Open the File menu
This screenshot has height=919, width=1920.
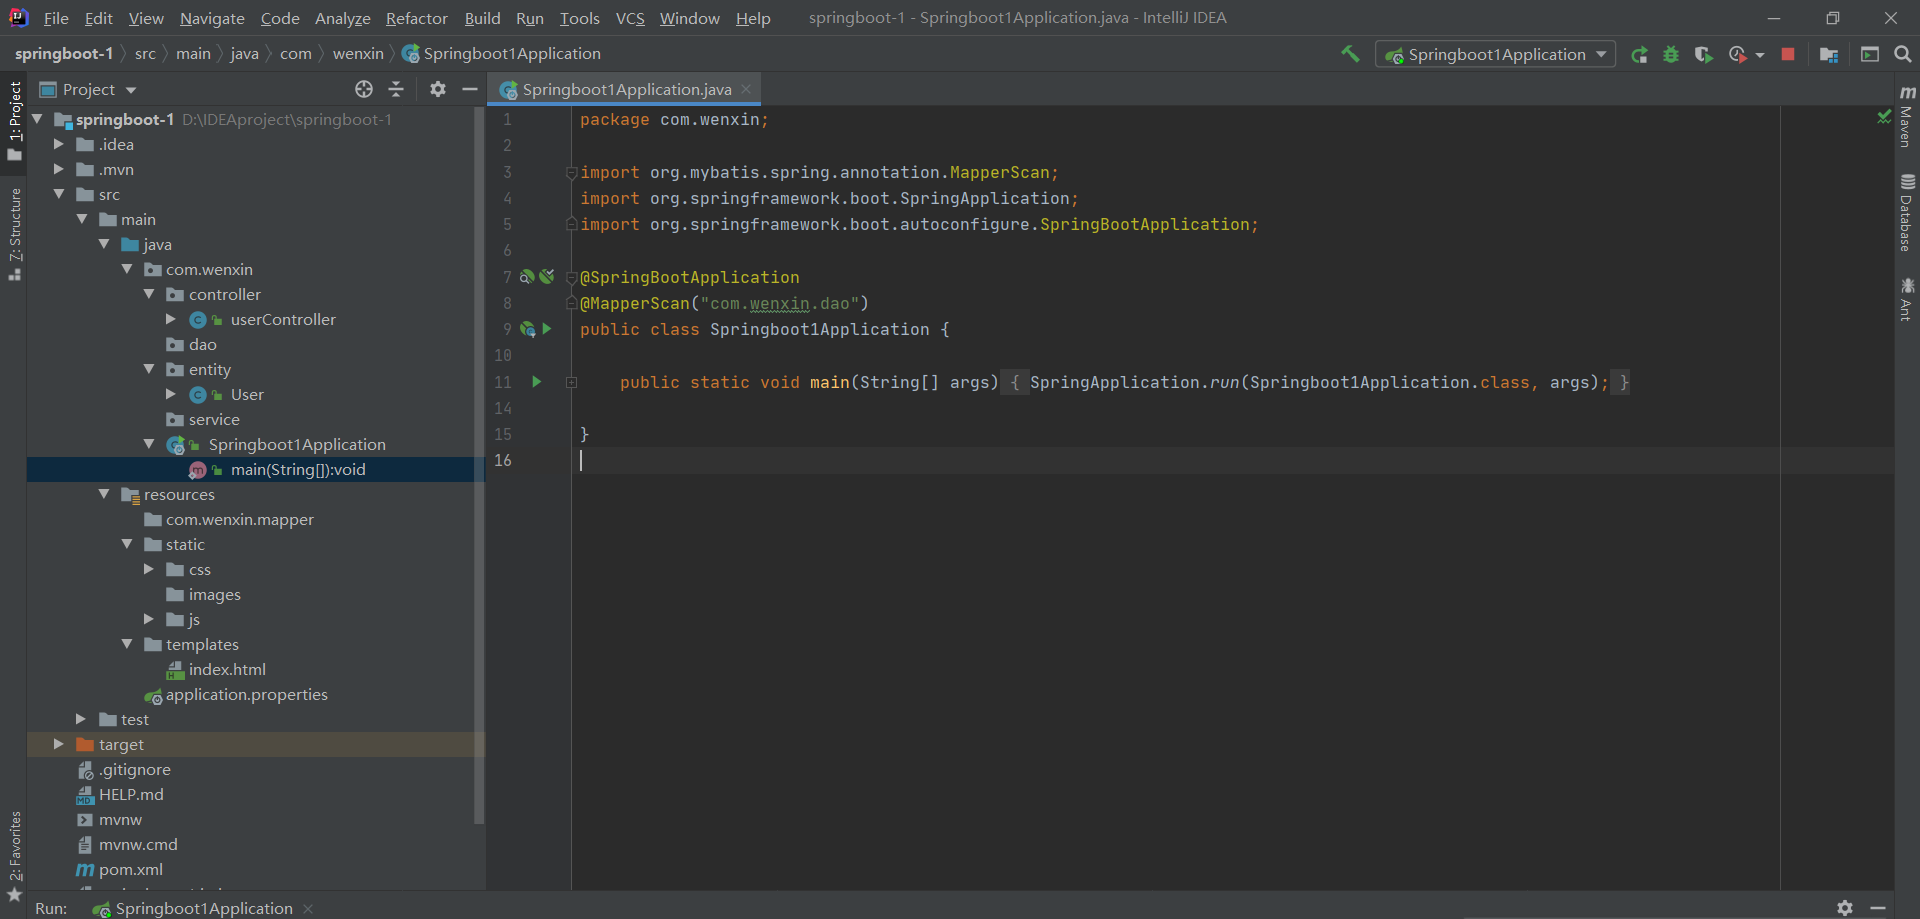tap(56, 18)
